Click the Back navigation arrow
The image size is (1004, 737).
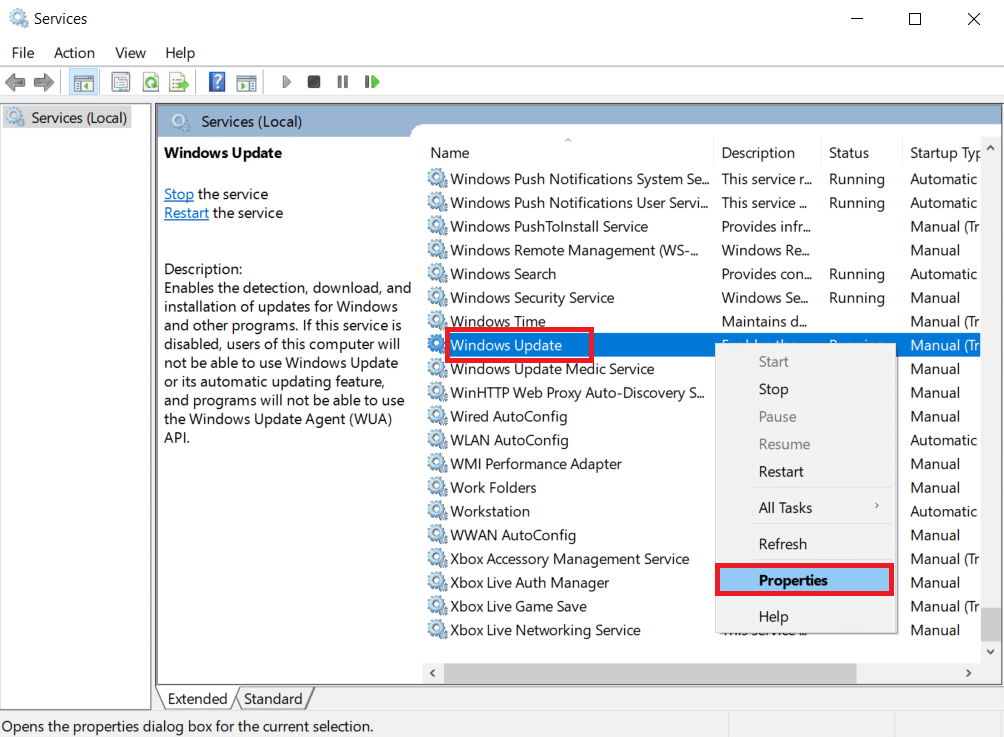click(x=15, y=81)
